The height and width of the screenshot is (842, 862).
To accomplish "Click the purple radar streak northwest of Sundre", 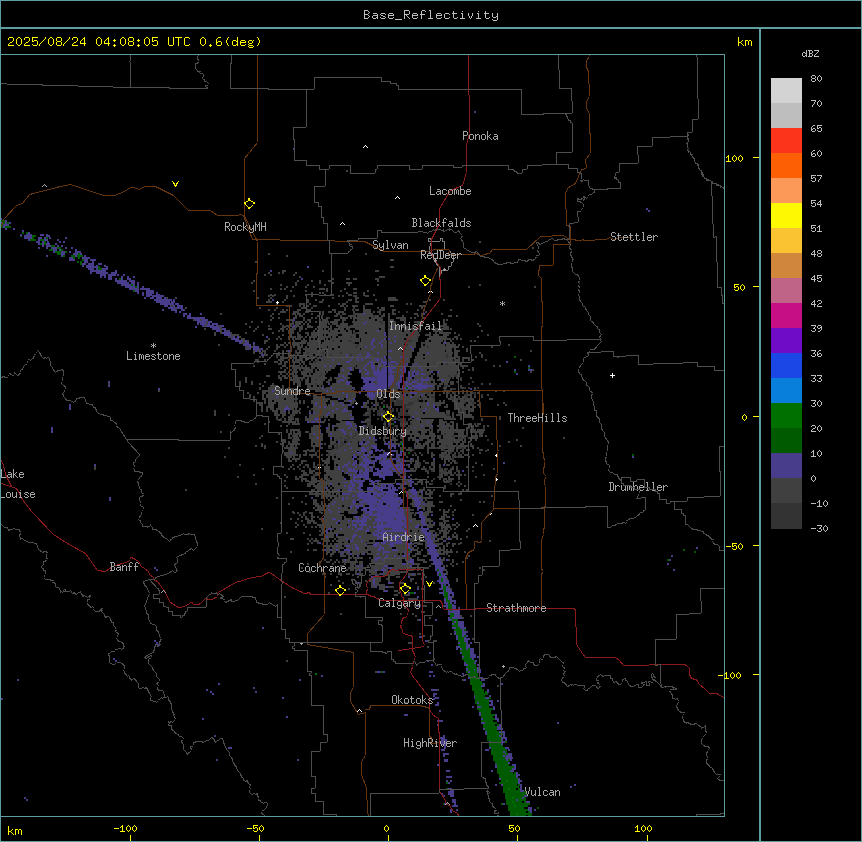I will coord(144,291).
